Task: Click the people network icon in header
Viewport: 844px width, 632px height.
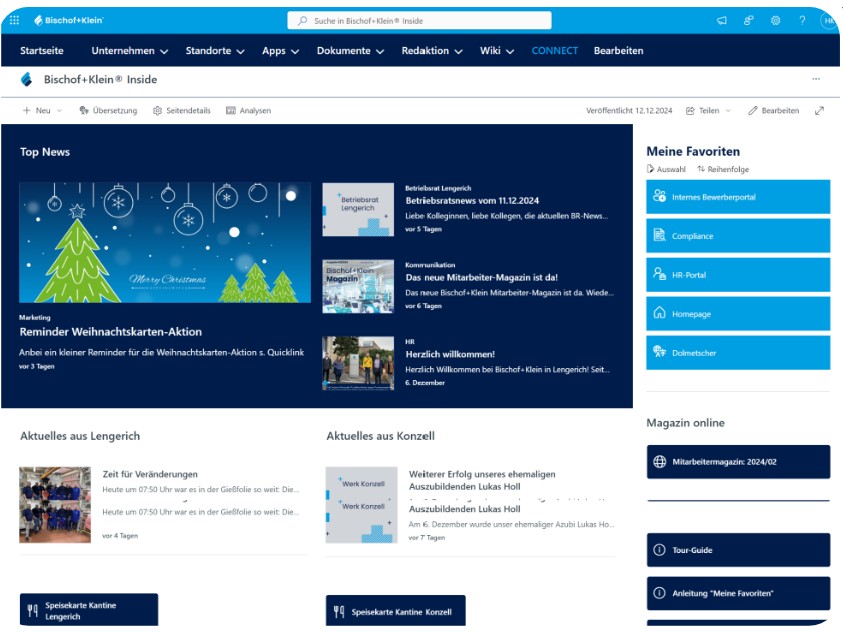Action: pyautogui.click(x=749, y=20)
